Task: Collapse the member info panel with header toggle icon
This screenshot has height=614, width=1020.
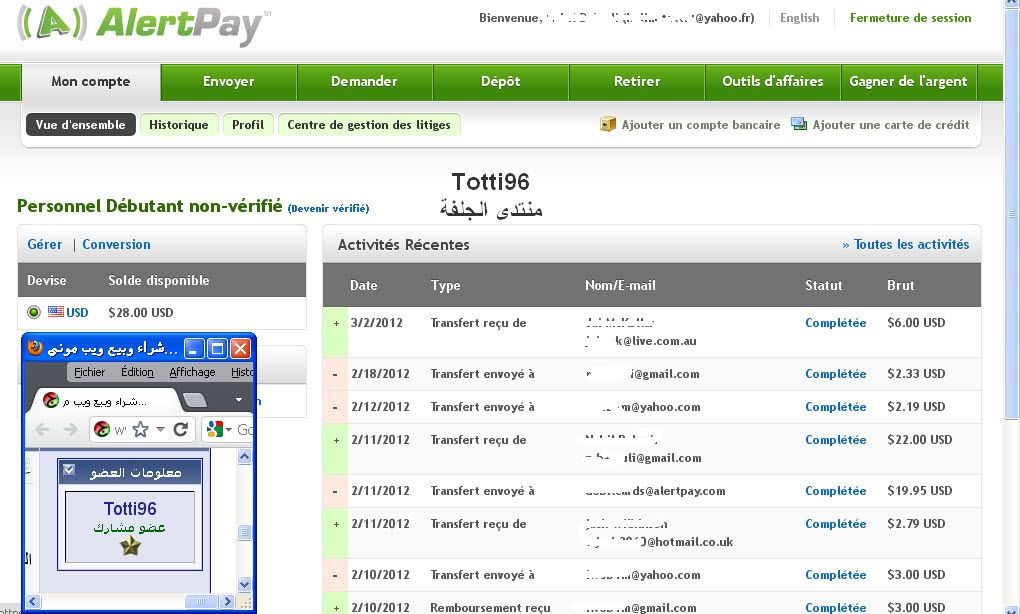Action: [x=69, y=470]
